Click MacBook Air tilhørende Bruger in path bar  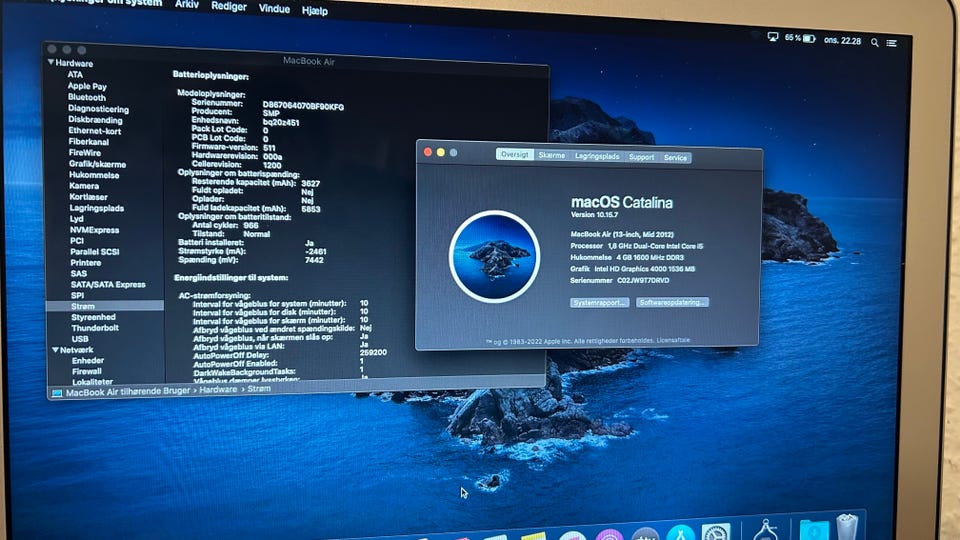[128, 391]
